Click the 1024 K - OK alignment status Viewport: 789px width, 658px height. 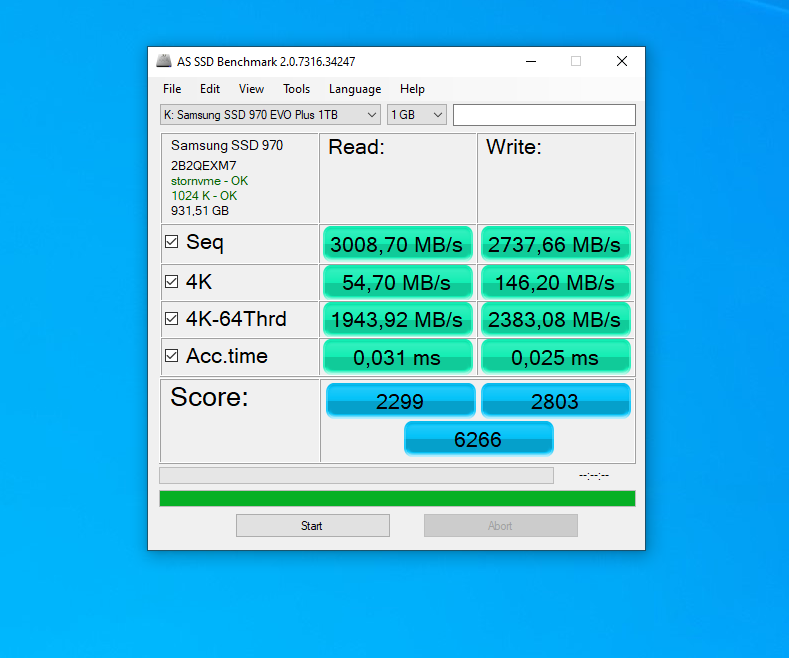(204, 196)
